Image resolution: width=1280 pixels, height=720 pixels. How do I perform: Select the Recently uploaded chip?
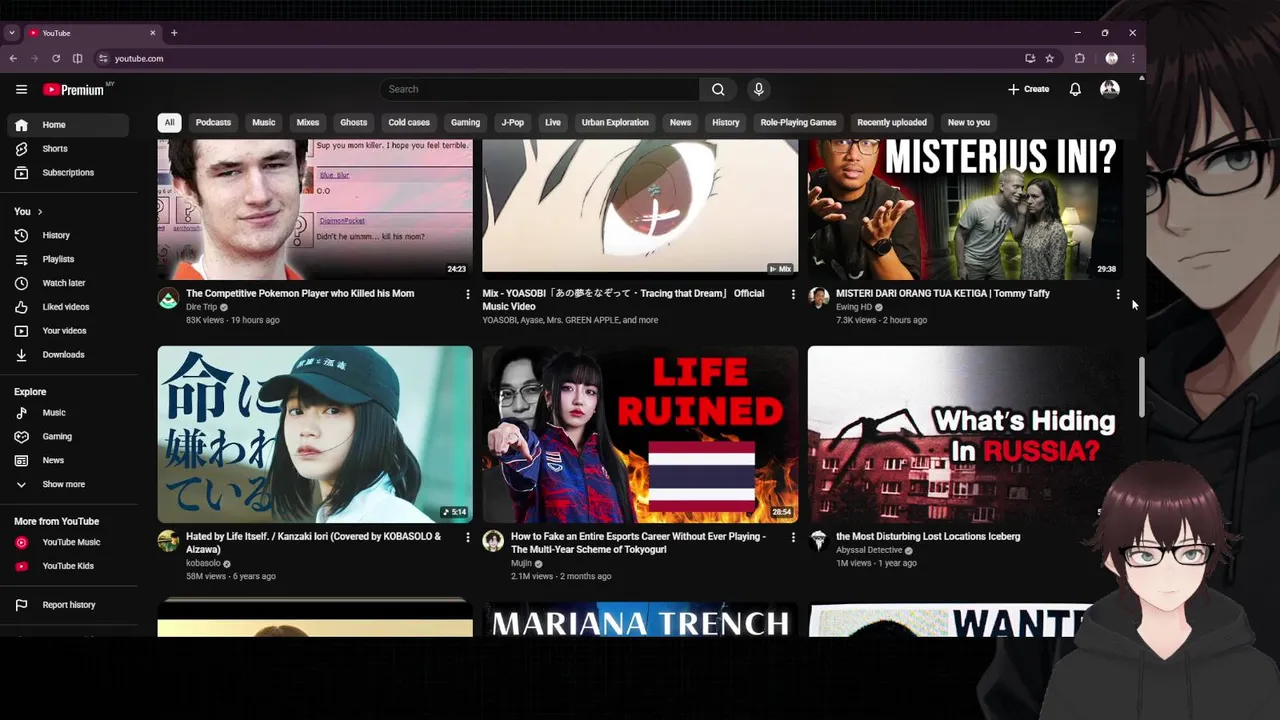click(x=892, y=122)
